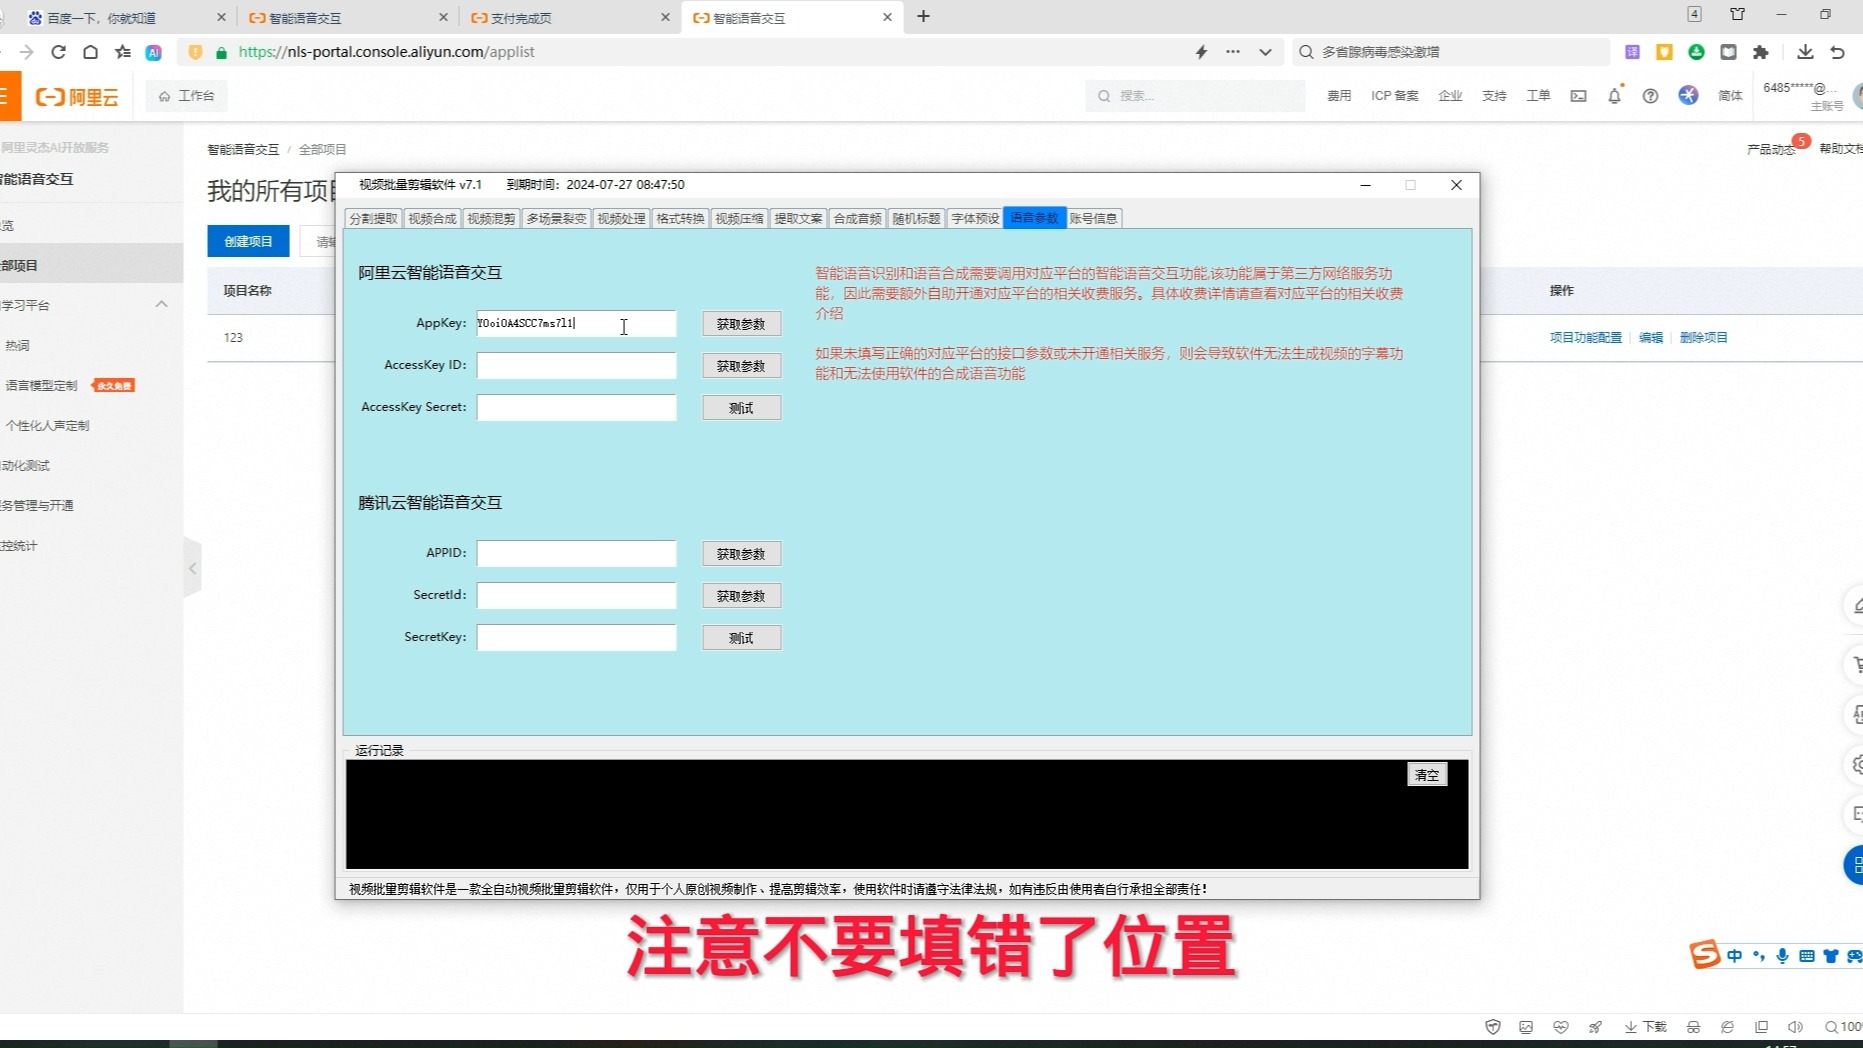
Task: Open 产品动态 notifications link
Action: point(1771,149)
